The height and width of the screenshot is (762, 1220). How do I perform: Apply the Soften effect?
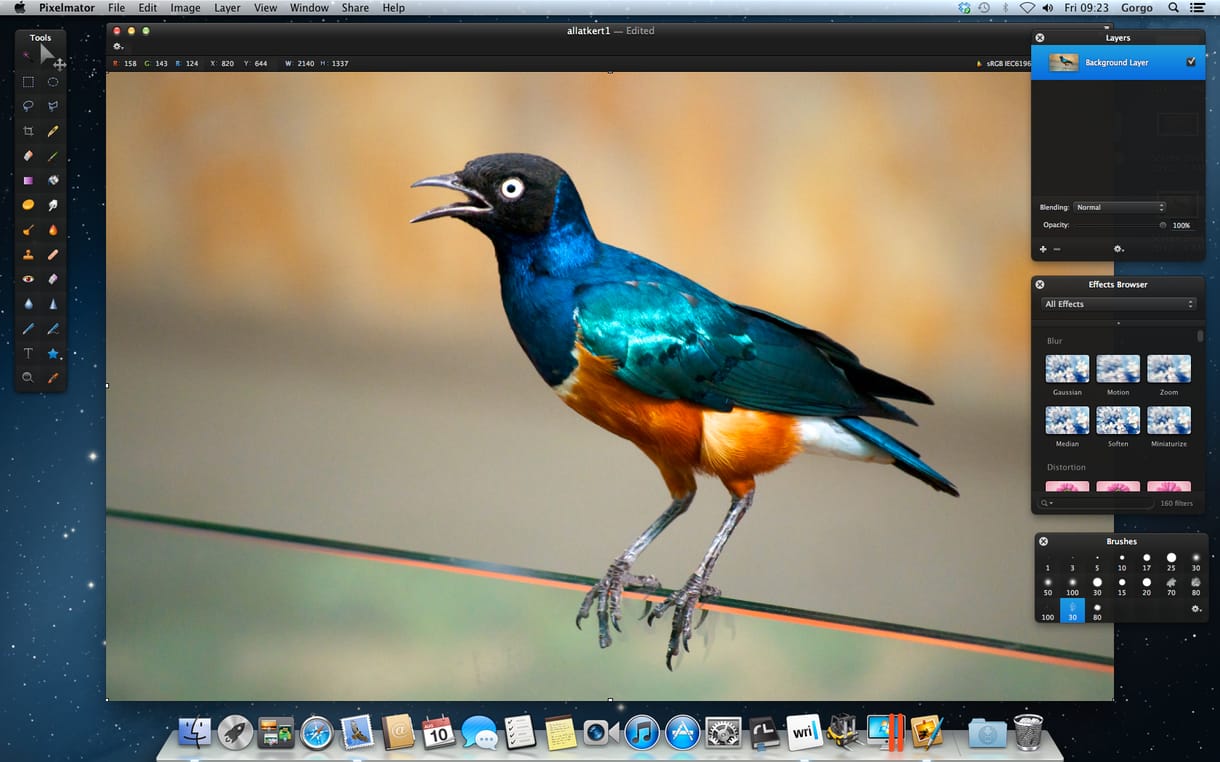tap(1118, 420)
